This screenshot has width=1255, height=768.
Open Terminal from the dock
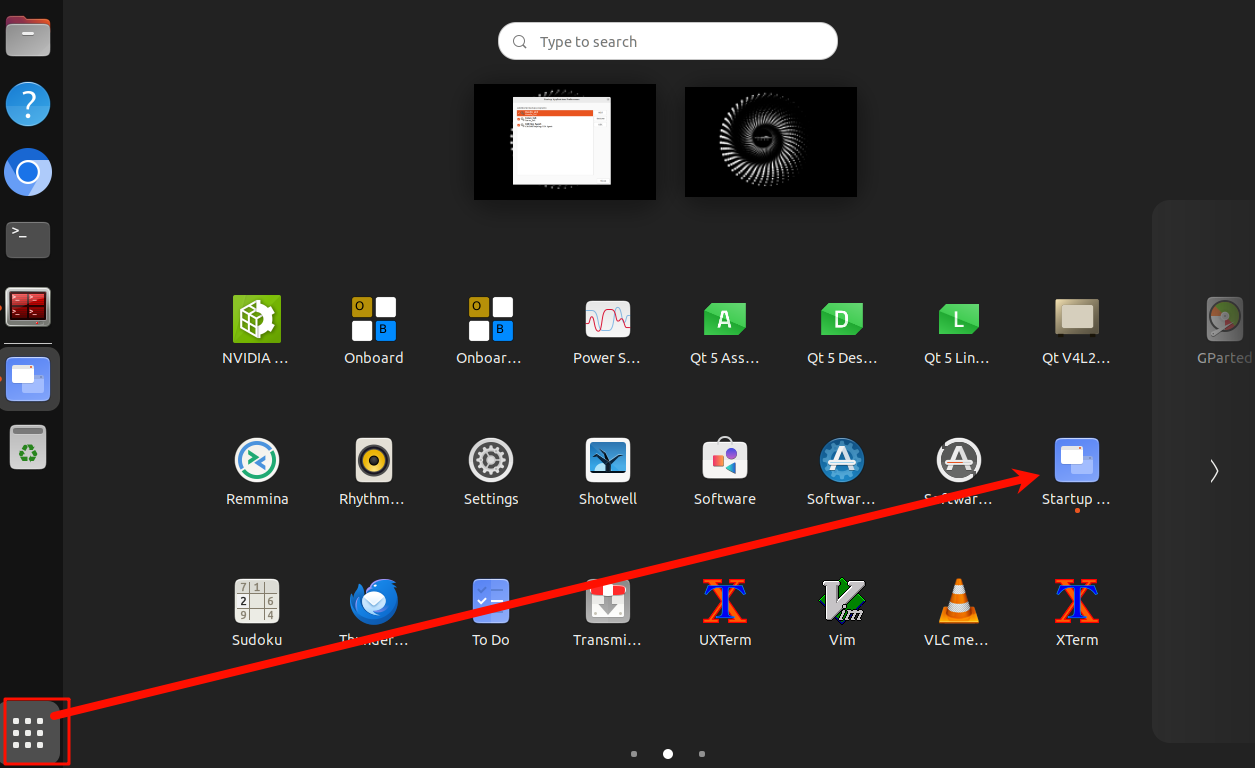[28, 240]
